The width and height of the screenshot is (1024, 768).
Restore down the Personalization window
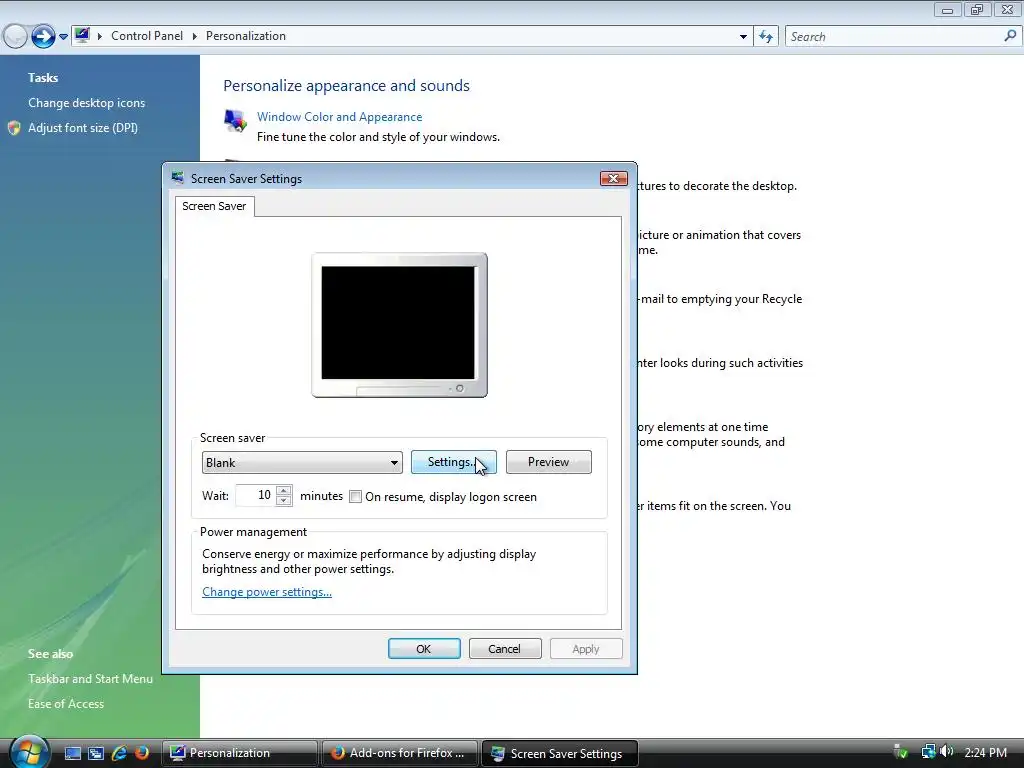[x=977, y=10]
